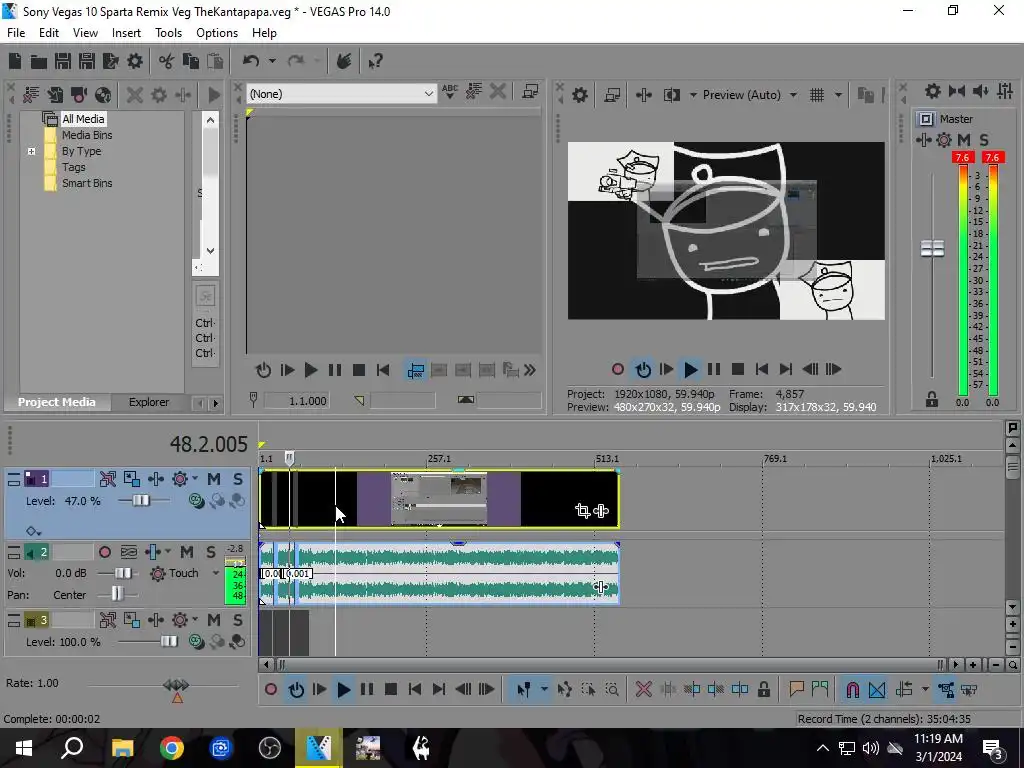Pause playback in video preview
This screenshot has width=1024, height=768.
[x=714, y=370]
